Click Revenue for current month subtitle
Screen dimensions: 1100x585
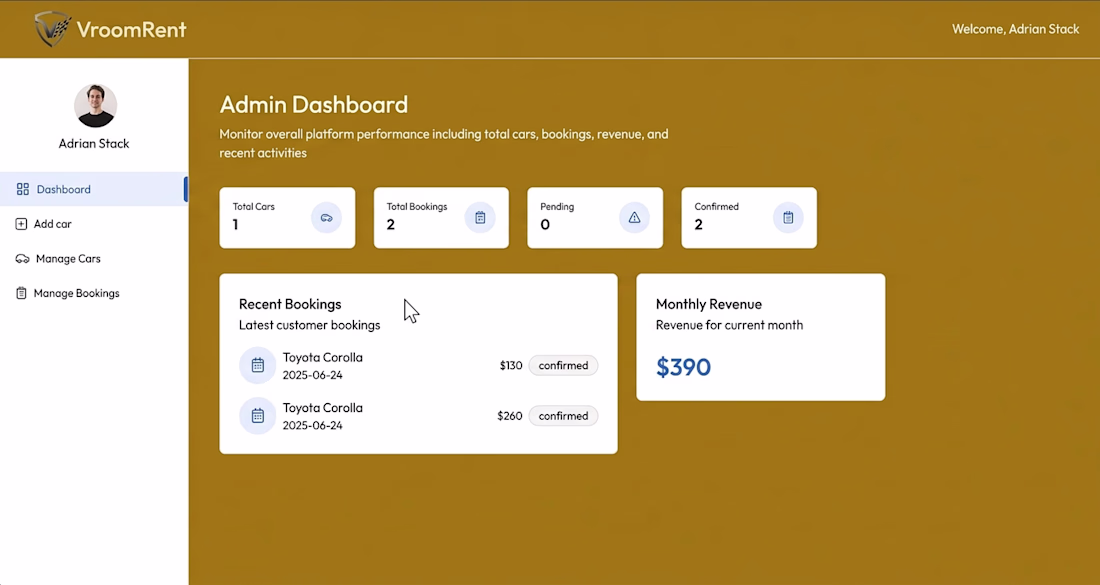730,325
